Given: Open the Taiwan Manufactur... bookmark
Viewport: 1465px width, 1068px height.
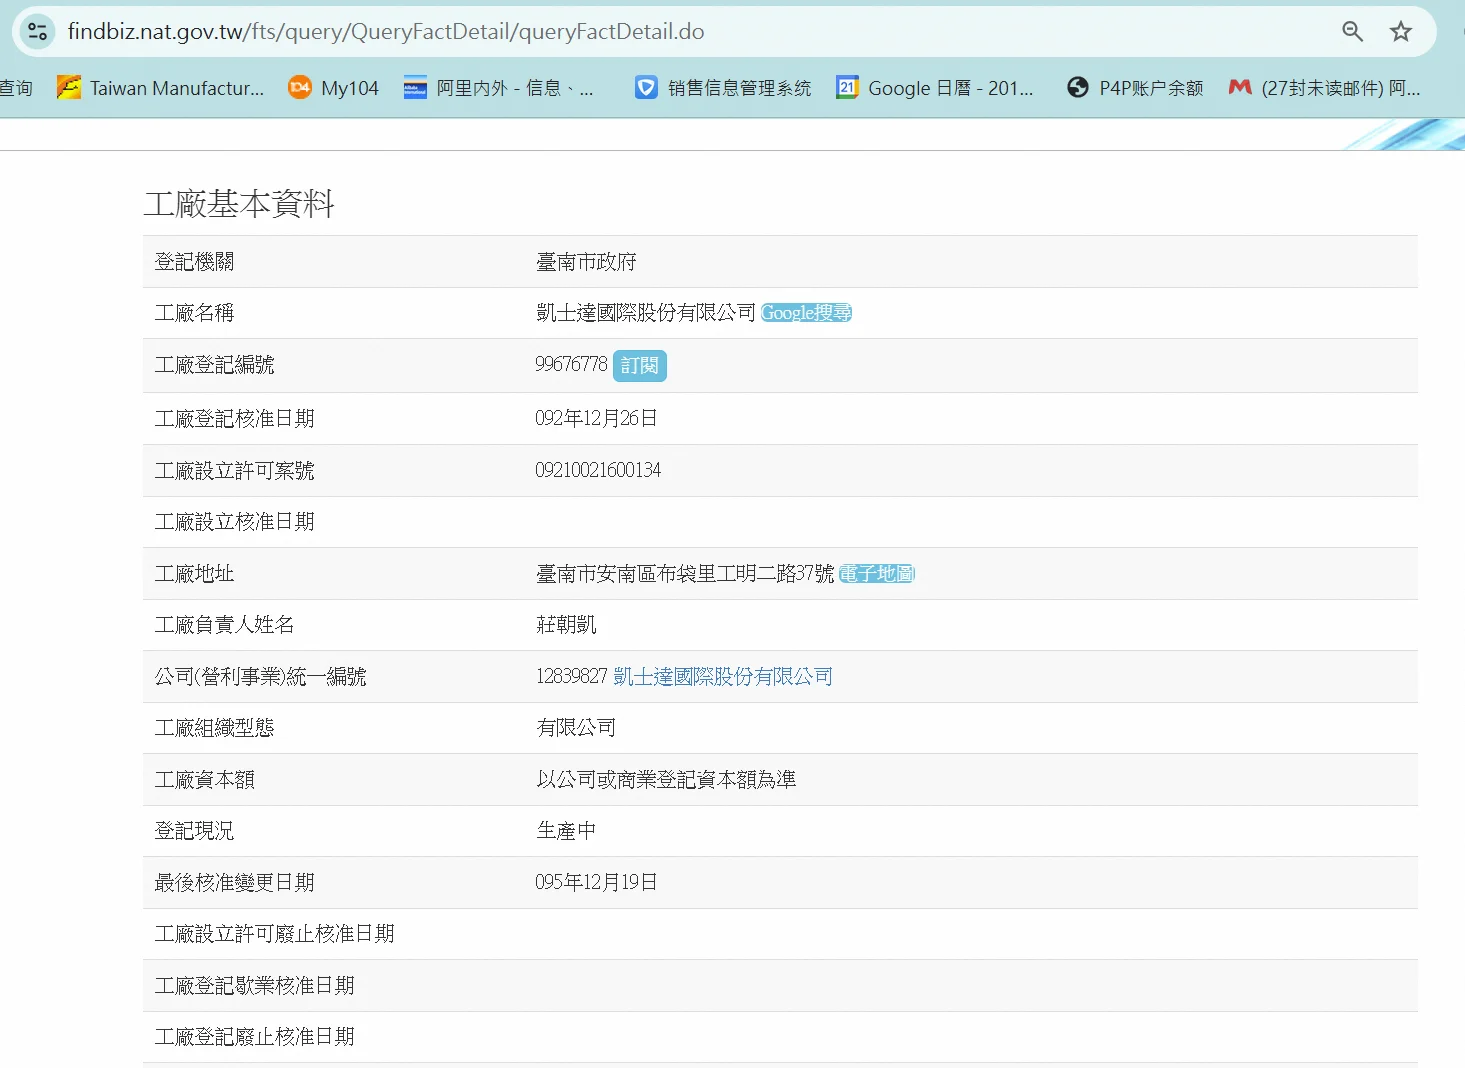Looking at the screenshot, I should (x=161, y=88).
